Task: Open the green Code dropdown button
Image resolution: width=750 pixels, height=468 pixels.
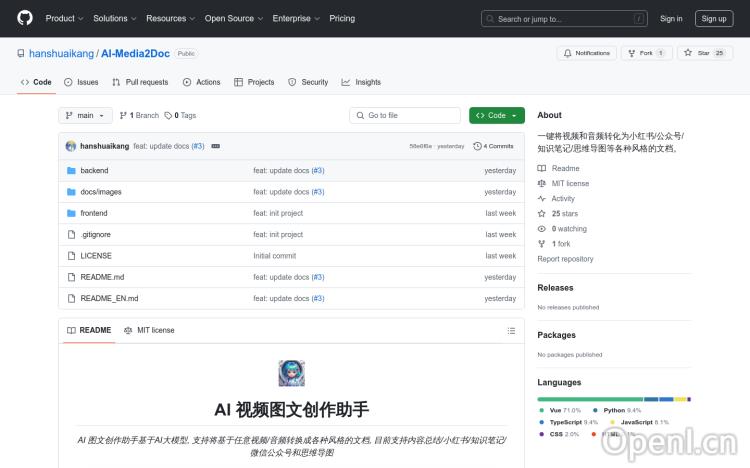Action: 496,115
